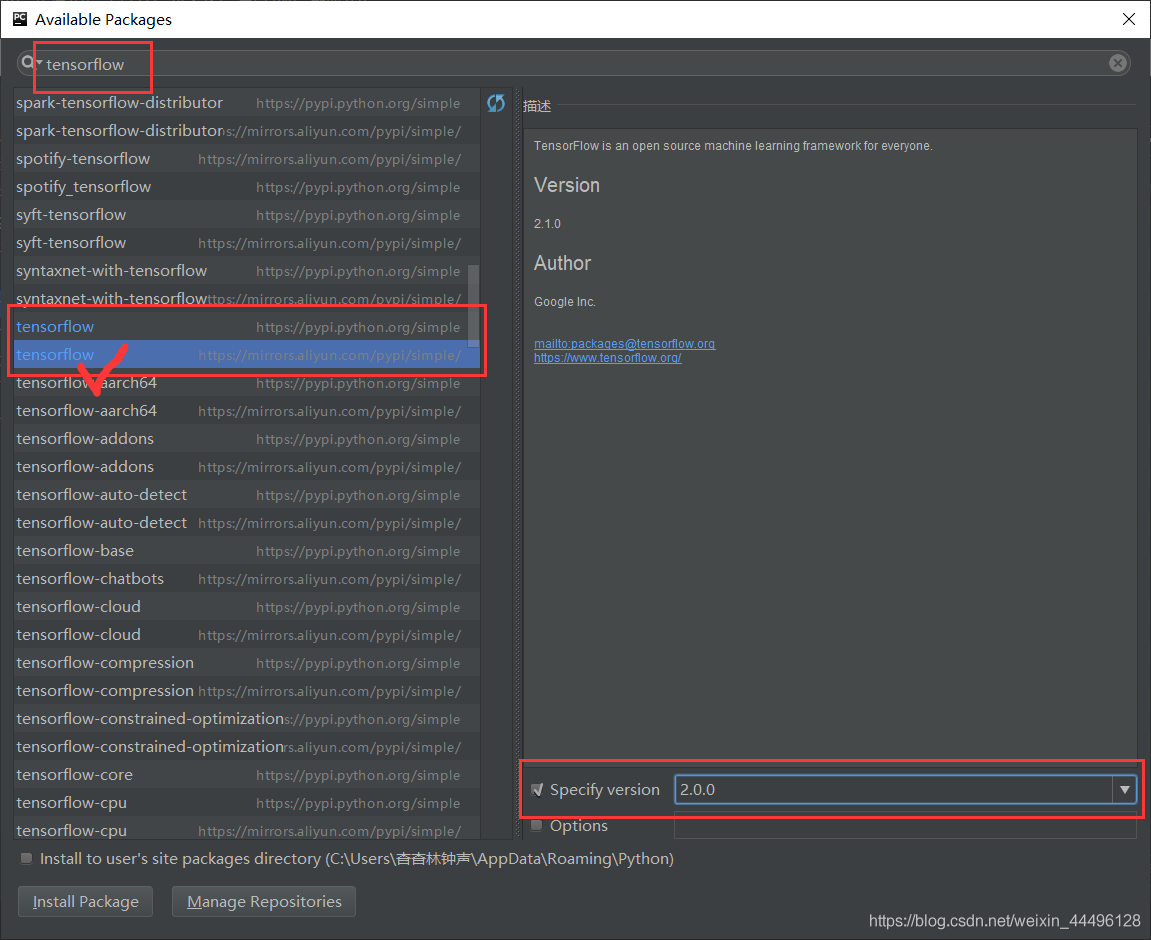Select syft-tensorflow from the aliyun mirror
The width and height of the screenshot is (1151, 940).
(x=247, y=242)
